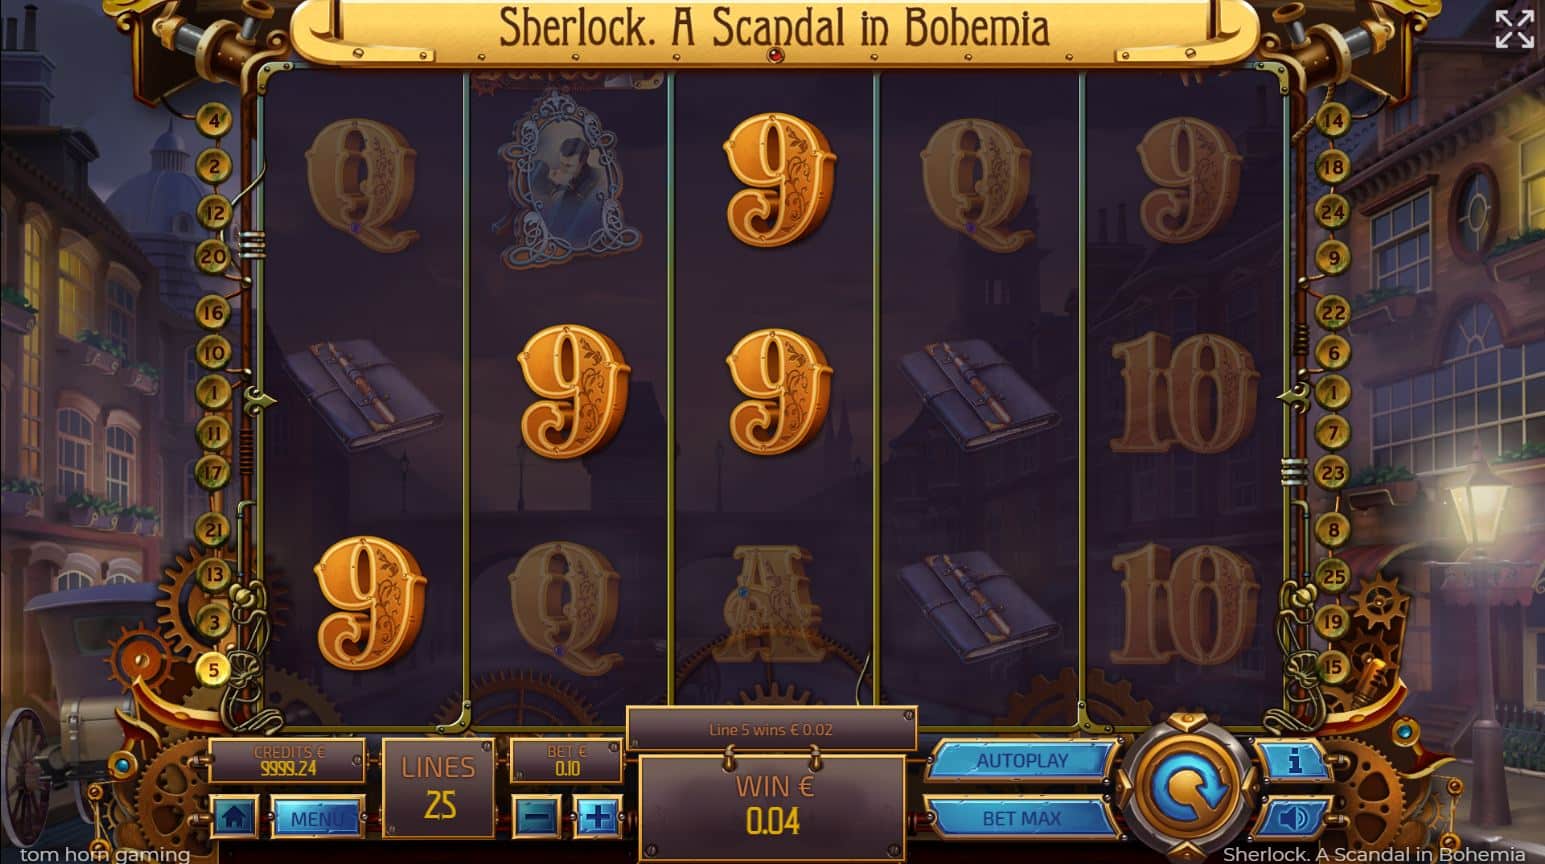This screenshot has height=864, width=1545.
Task: Click the BET MAX button
Action: point(1022,818)
